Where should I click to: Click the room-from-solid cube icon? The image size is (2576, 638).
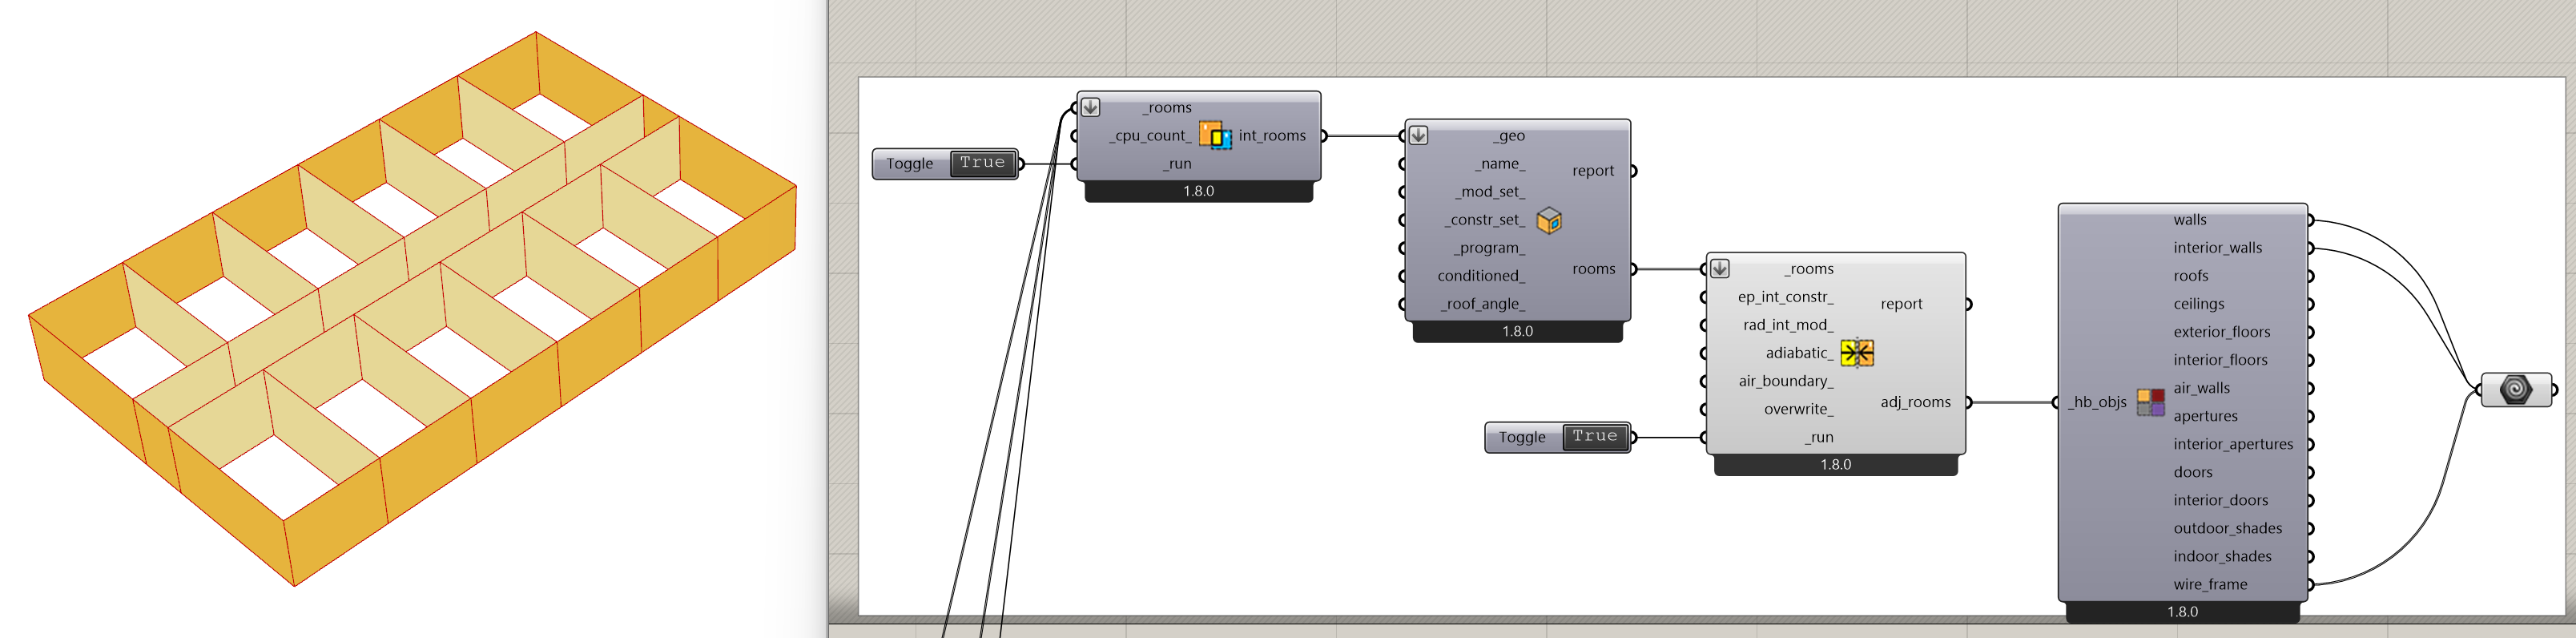(x=1549, y=220)
